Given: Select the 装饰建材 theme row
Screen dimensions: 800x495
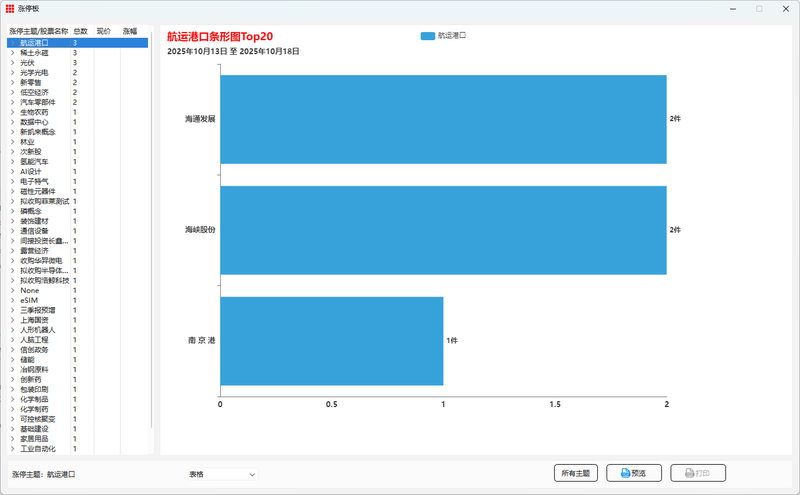Looking at the screenshot, I should click(78, 221).
